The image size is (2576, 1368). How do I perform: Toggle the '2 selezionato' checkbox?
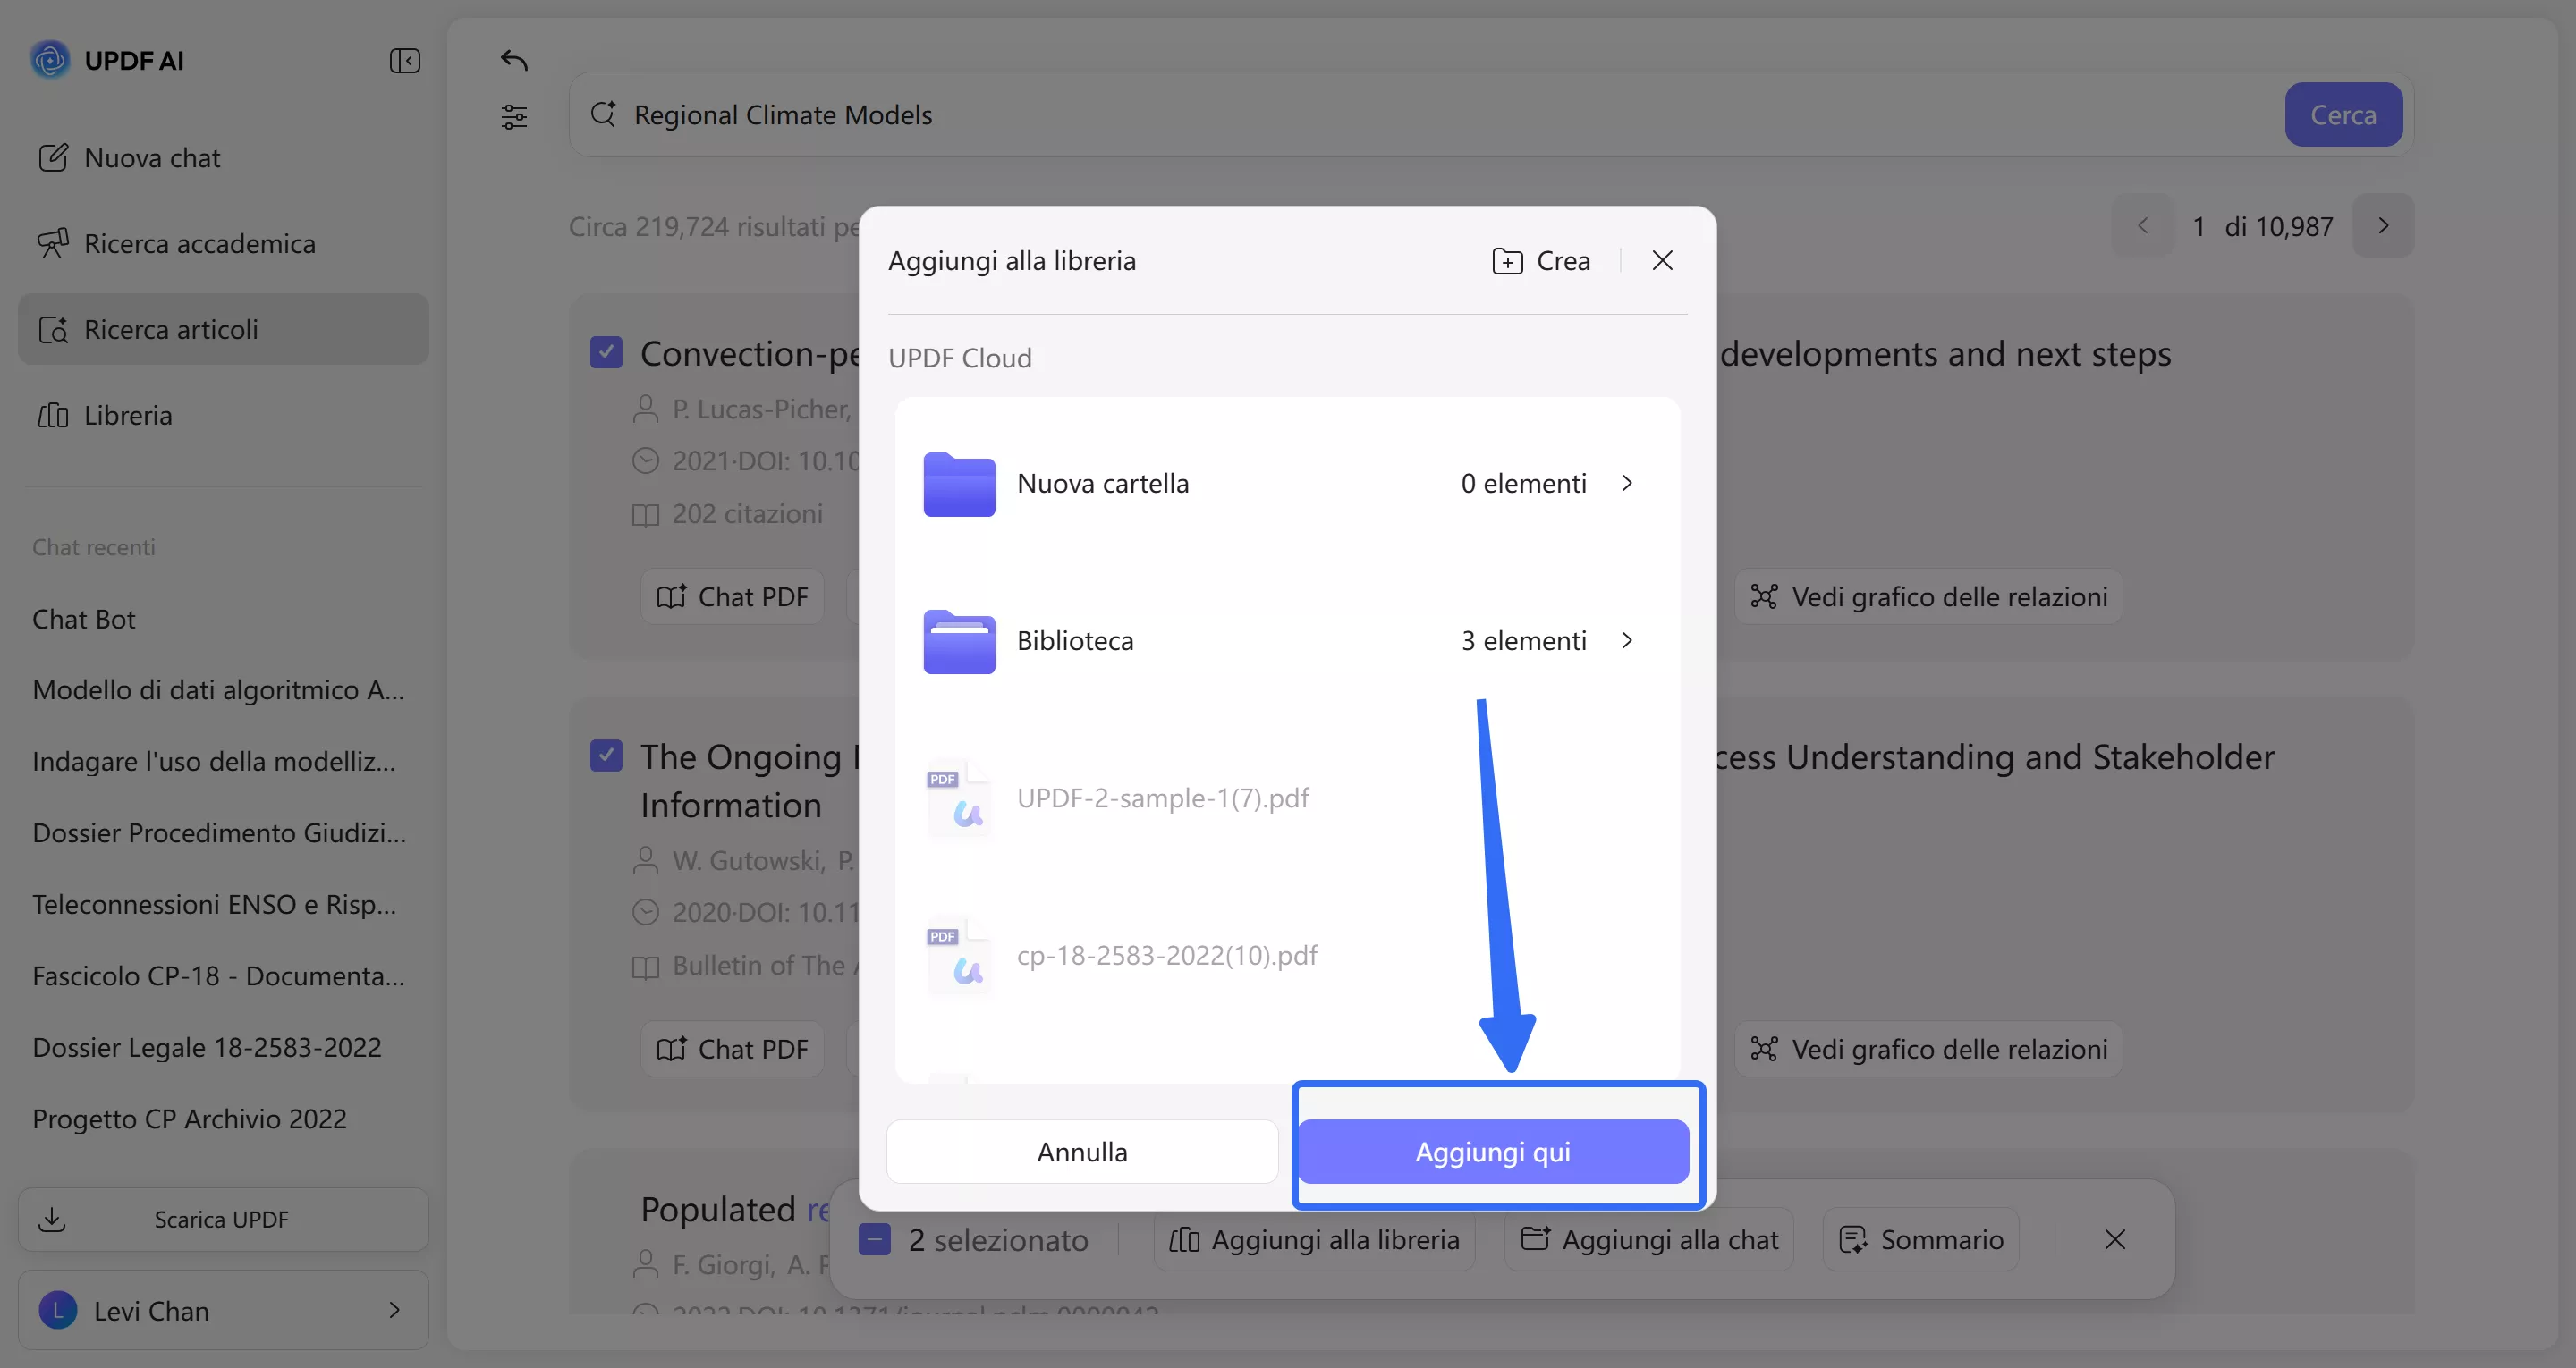coord(875,1239)
